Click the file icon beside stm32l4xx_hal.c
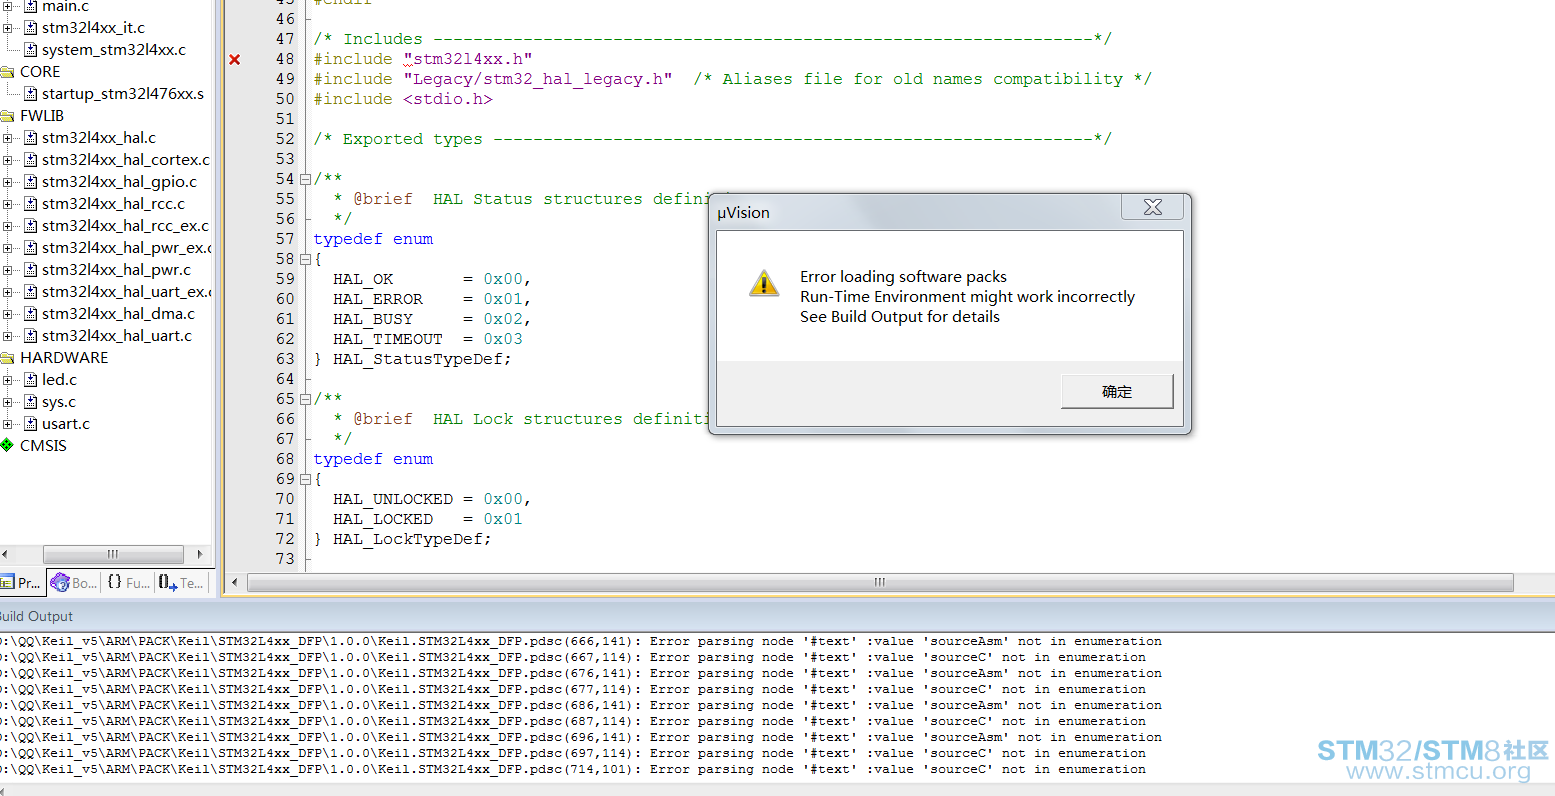This screenshot has height=796, width=1555. click(31, 138)
